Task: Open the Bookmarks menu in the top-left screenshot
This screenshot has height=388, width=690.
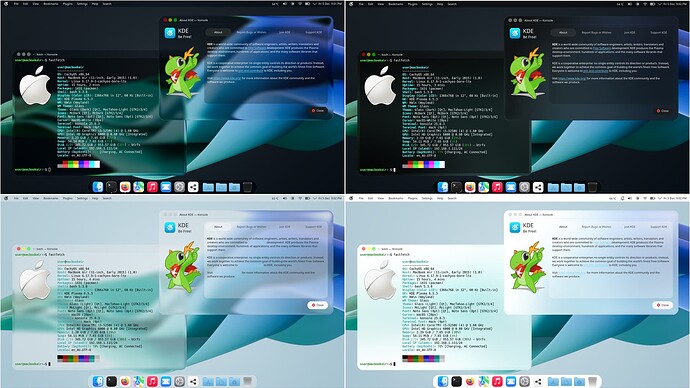Action: tap(51, 4)
